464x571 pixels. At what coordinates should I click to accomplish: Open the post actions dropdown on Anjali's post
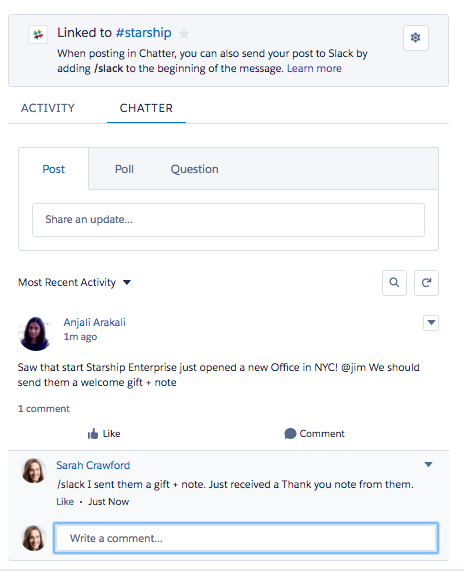click(431, 323)
